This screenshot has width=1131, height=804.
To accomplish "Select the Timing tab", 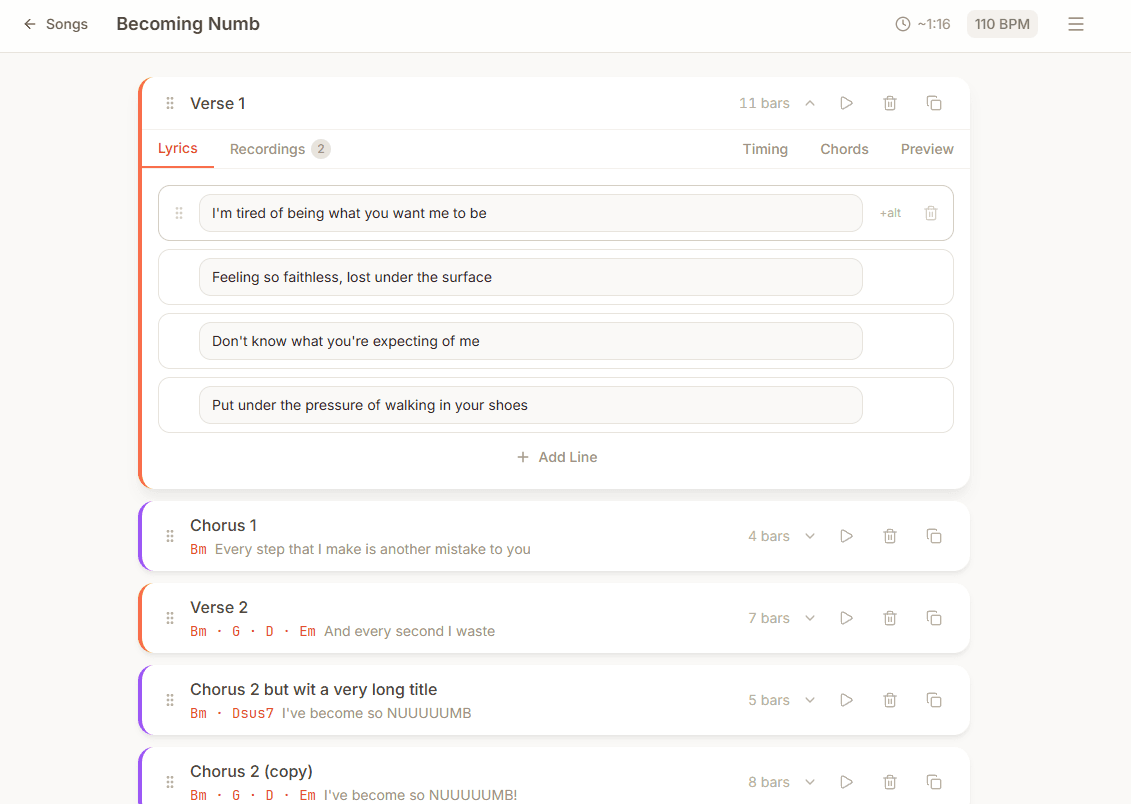I will 765,148.
